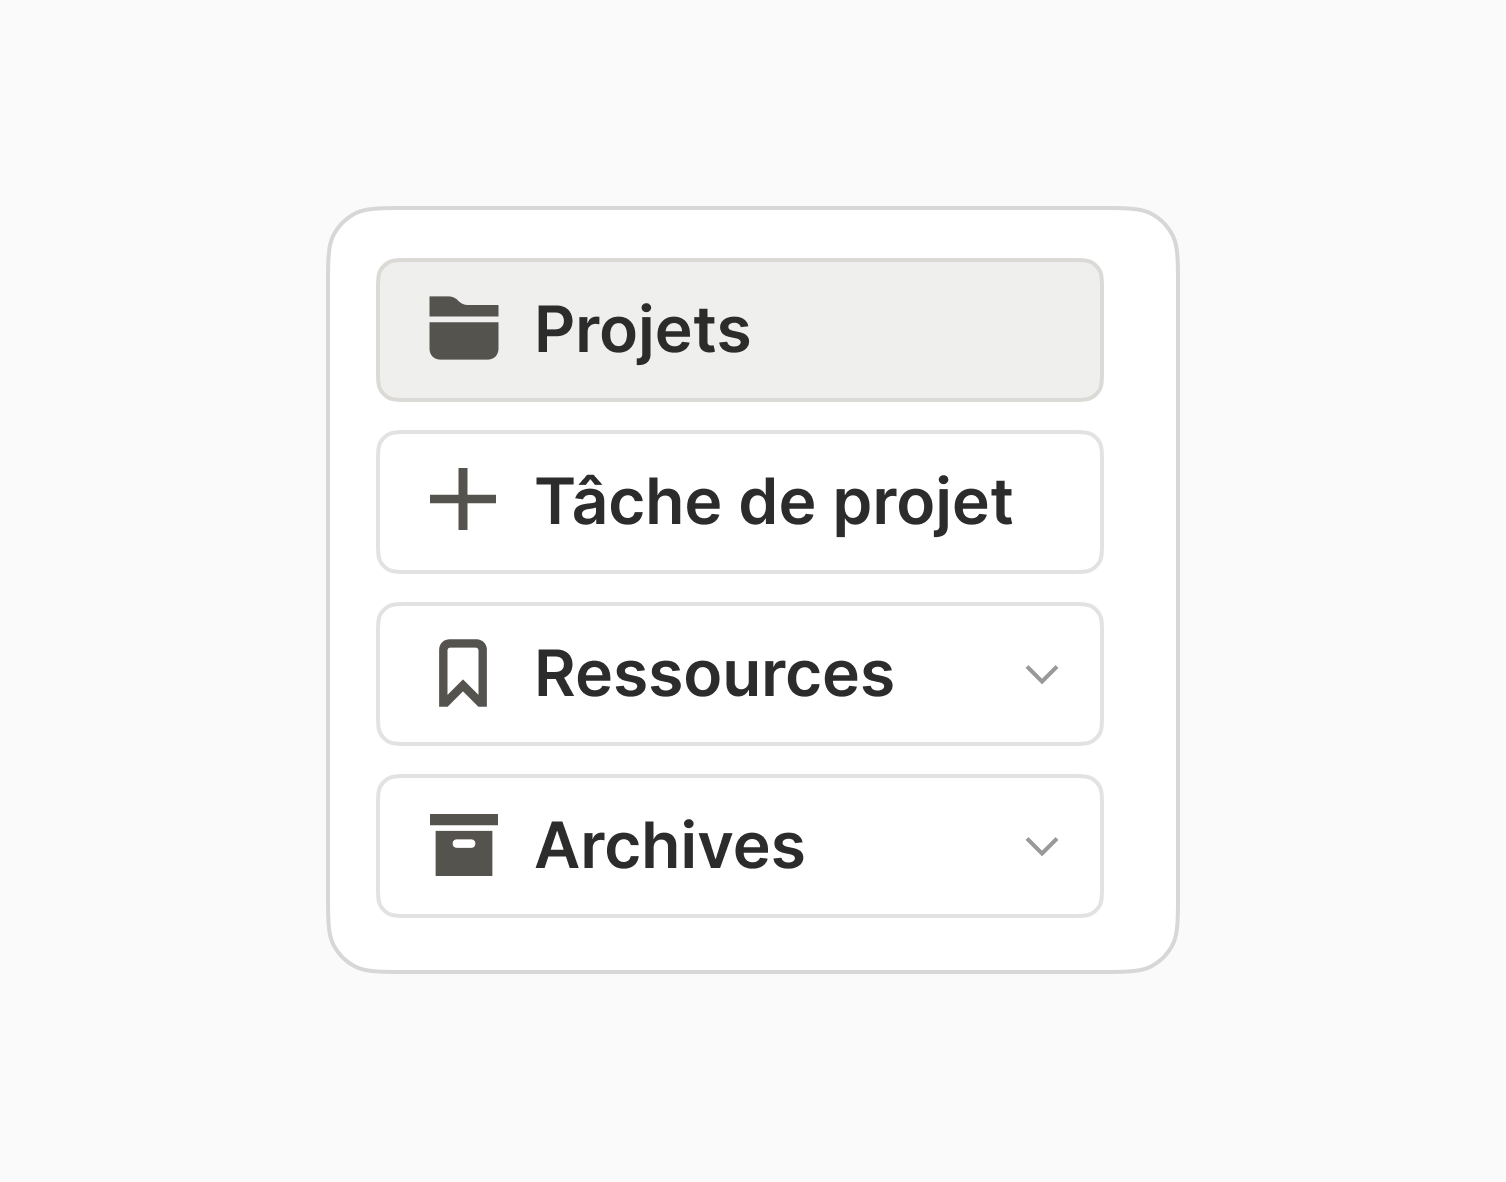The image size is (1506, 1182).
Task: Click the Projets text label
Action: coord(643,328)
